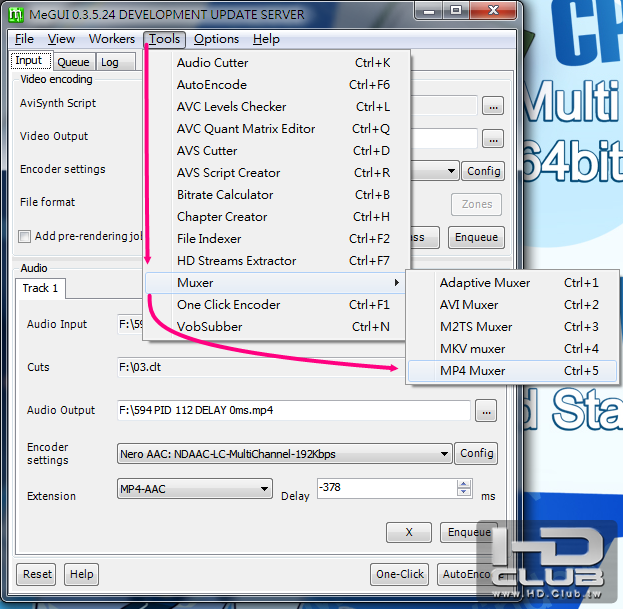Select AVI Muxer
Viewport: 623px width, 609px height.
coord(512,305)
